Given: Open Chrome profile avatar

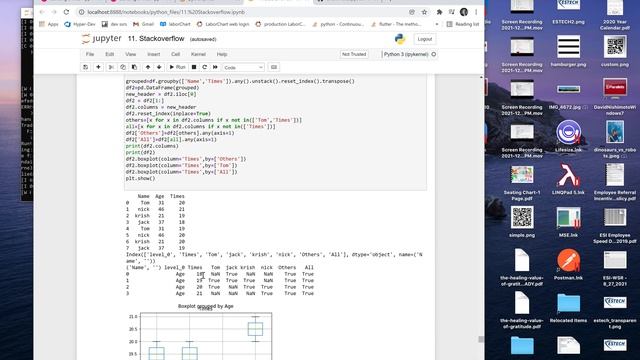Looking at the screenshot, I should pos(464,12).
